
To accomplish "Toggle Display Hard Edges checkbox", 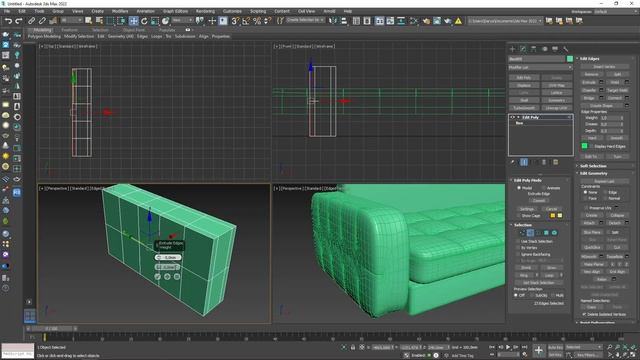I will click(592, 146).
